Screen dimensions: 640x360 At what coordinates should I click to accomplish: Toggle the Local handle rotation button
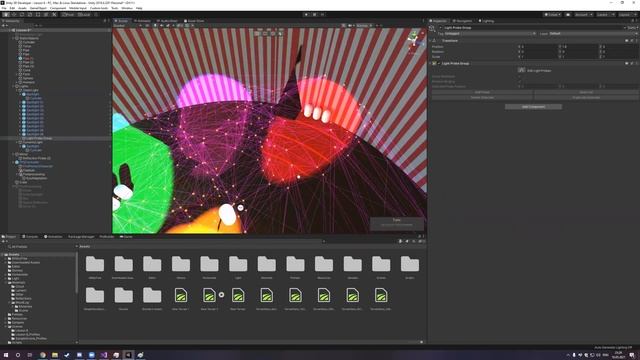[84, 14]
